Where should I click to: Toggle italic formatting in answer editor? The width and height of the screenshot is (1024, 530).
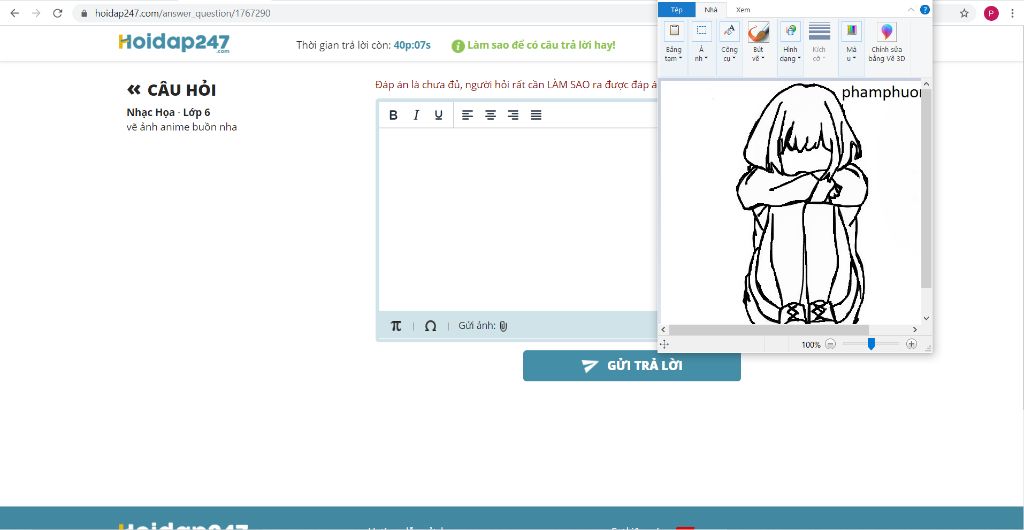coord(416,115)
